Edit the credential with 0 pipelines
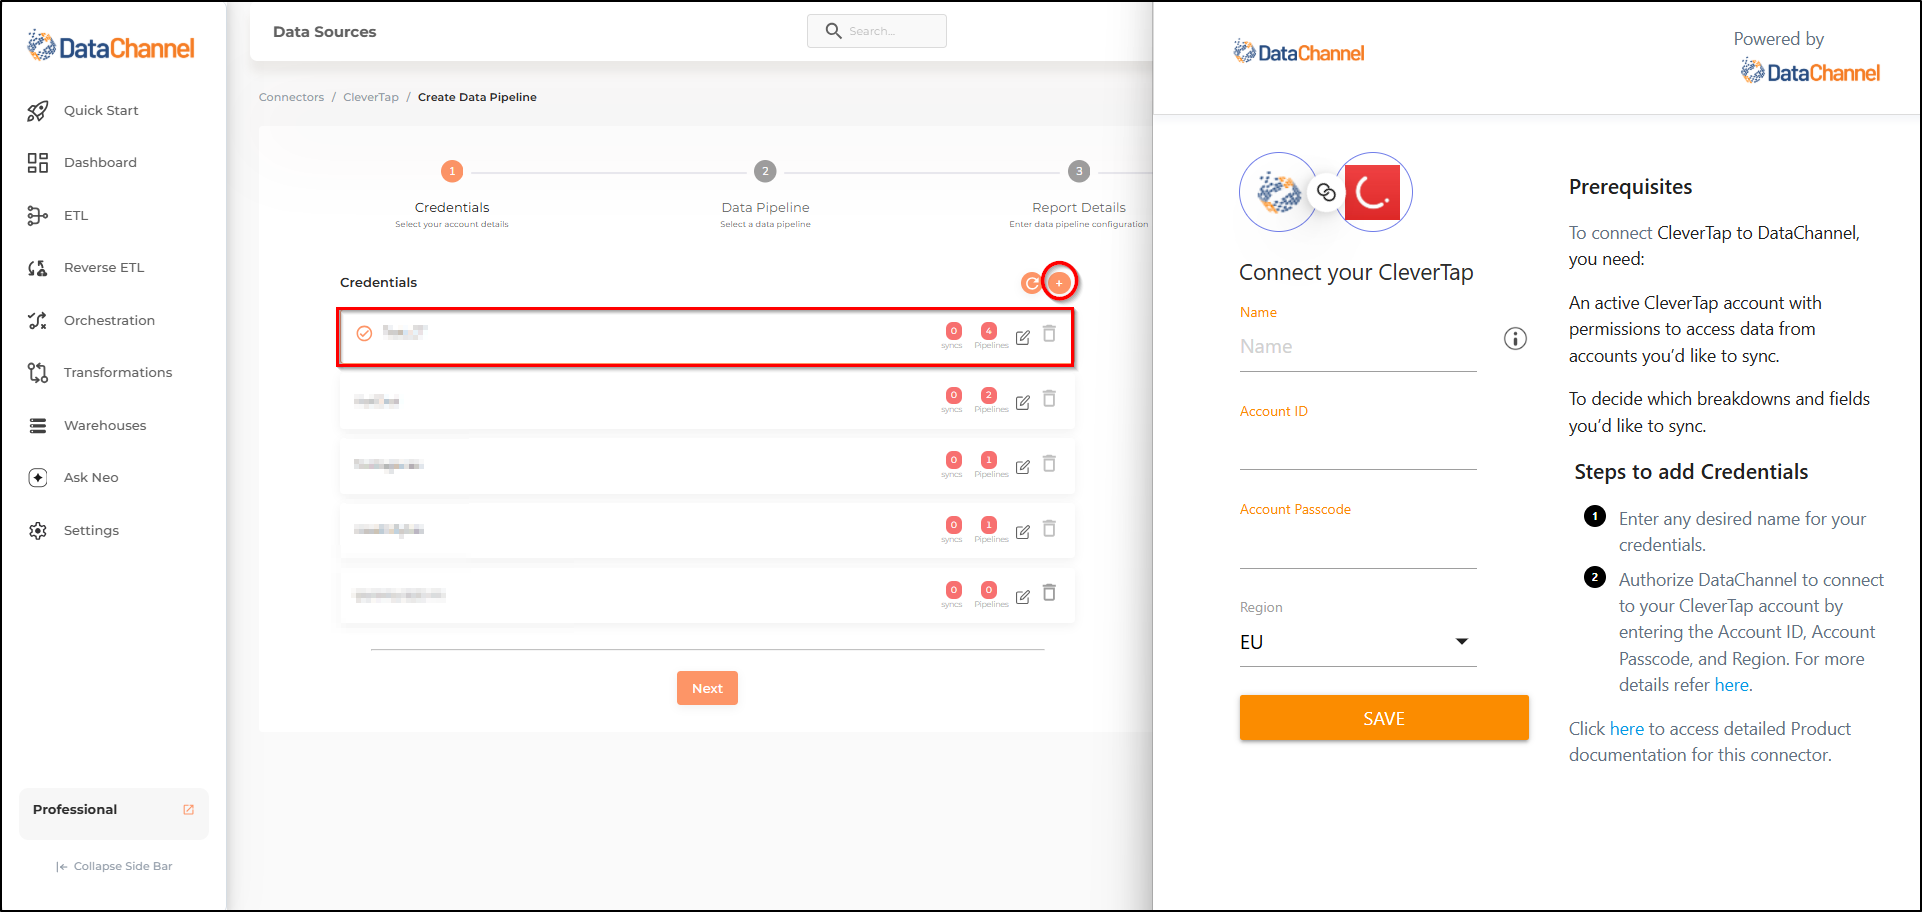Screen dimensions: 1922x912 [1023, 597]
